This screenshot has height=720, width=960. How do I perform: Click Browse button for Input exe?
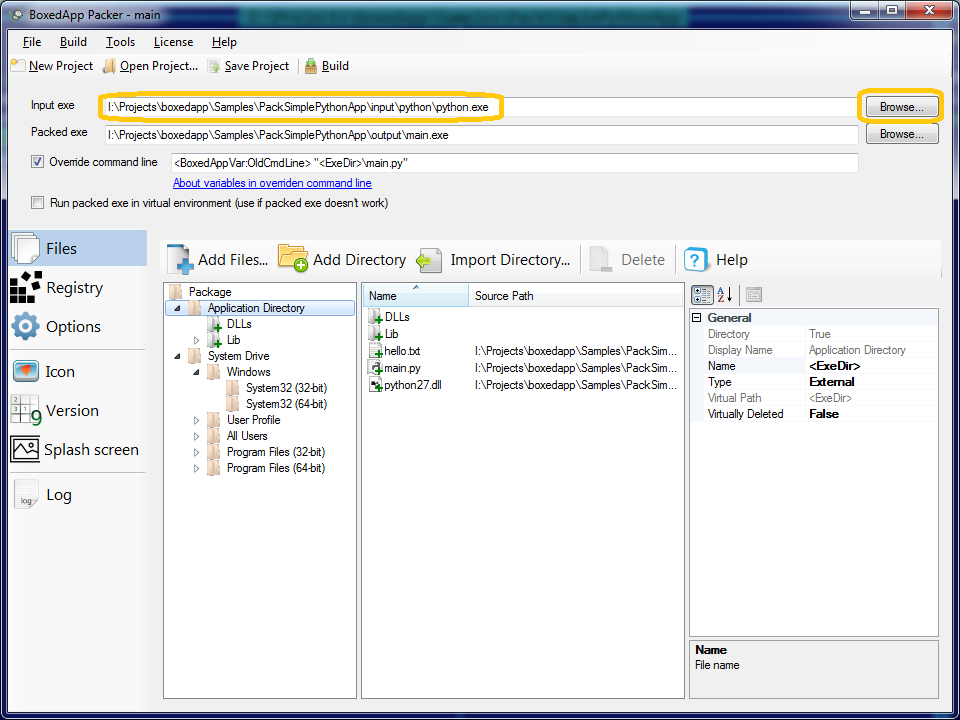[902, 106]
